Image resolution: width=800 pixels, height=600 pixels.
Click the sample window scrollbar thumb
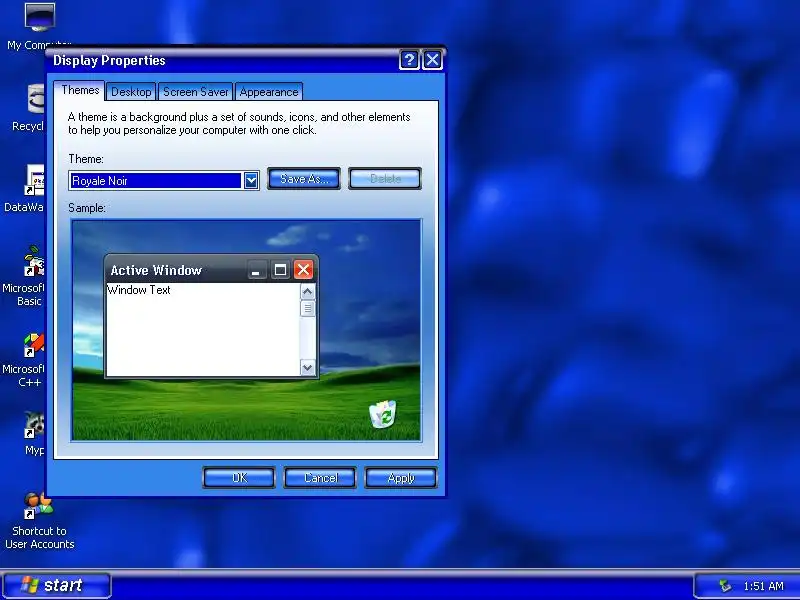[307, 308]
